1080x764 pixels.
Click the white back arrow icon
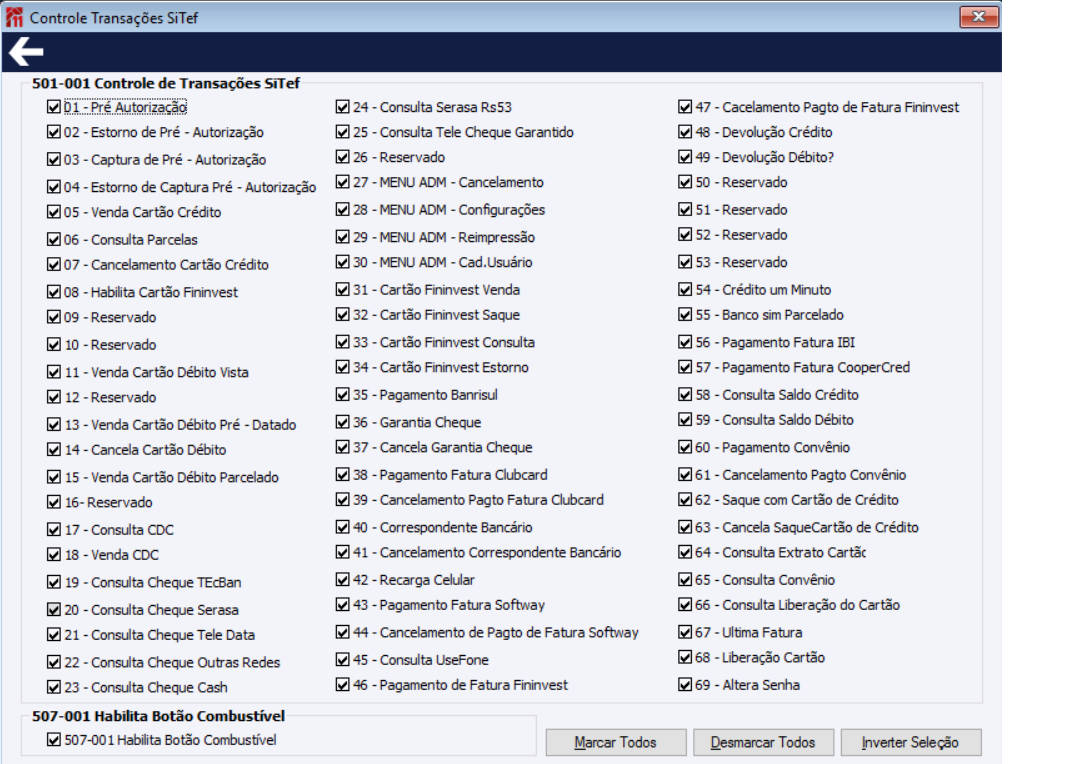tap(26, 52)
